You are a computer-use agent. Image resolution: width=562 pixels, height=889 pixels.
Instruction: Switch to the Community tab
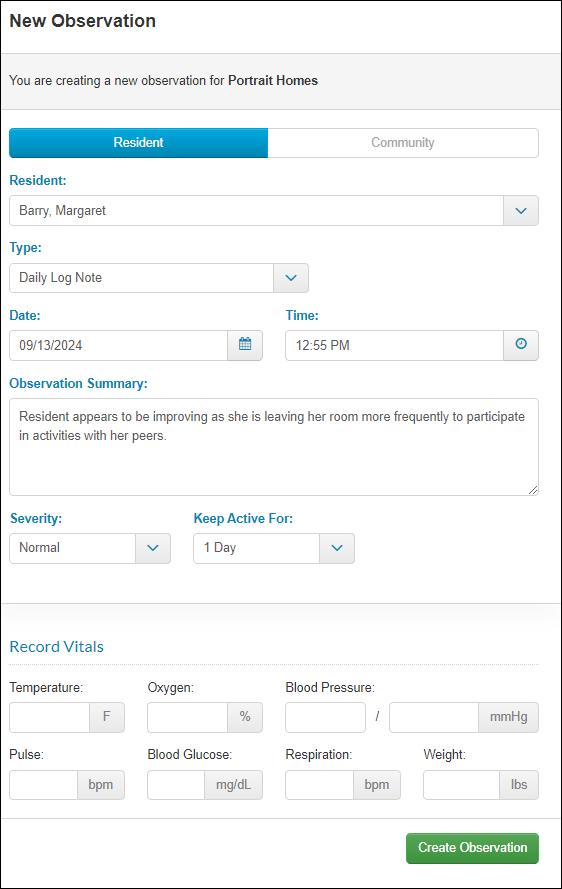point(403,143)
